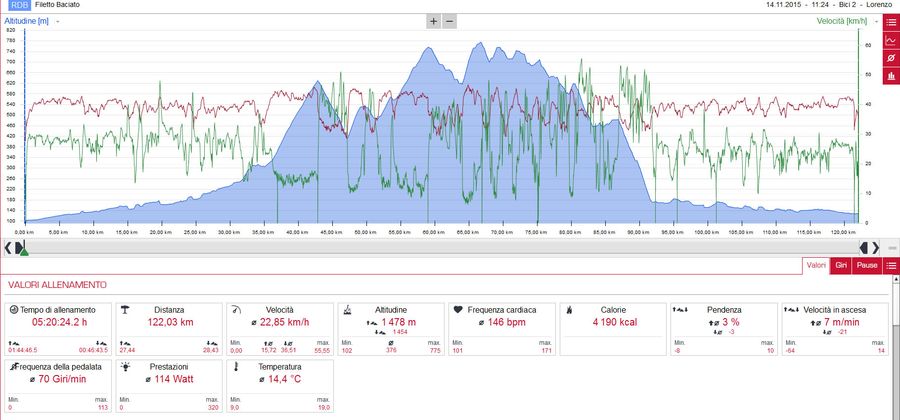Click the 4 190 kcal calories value
This screenshot has height=420, width=900.
[614, 322]
